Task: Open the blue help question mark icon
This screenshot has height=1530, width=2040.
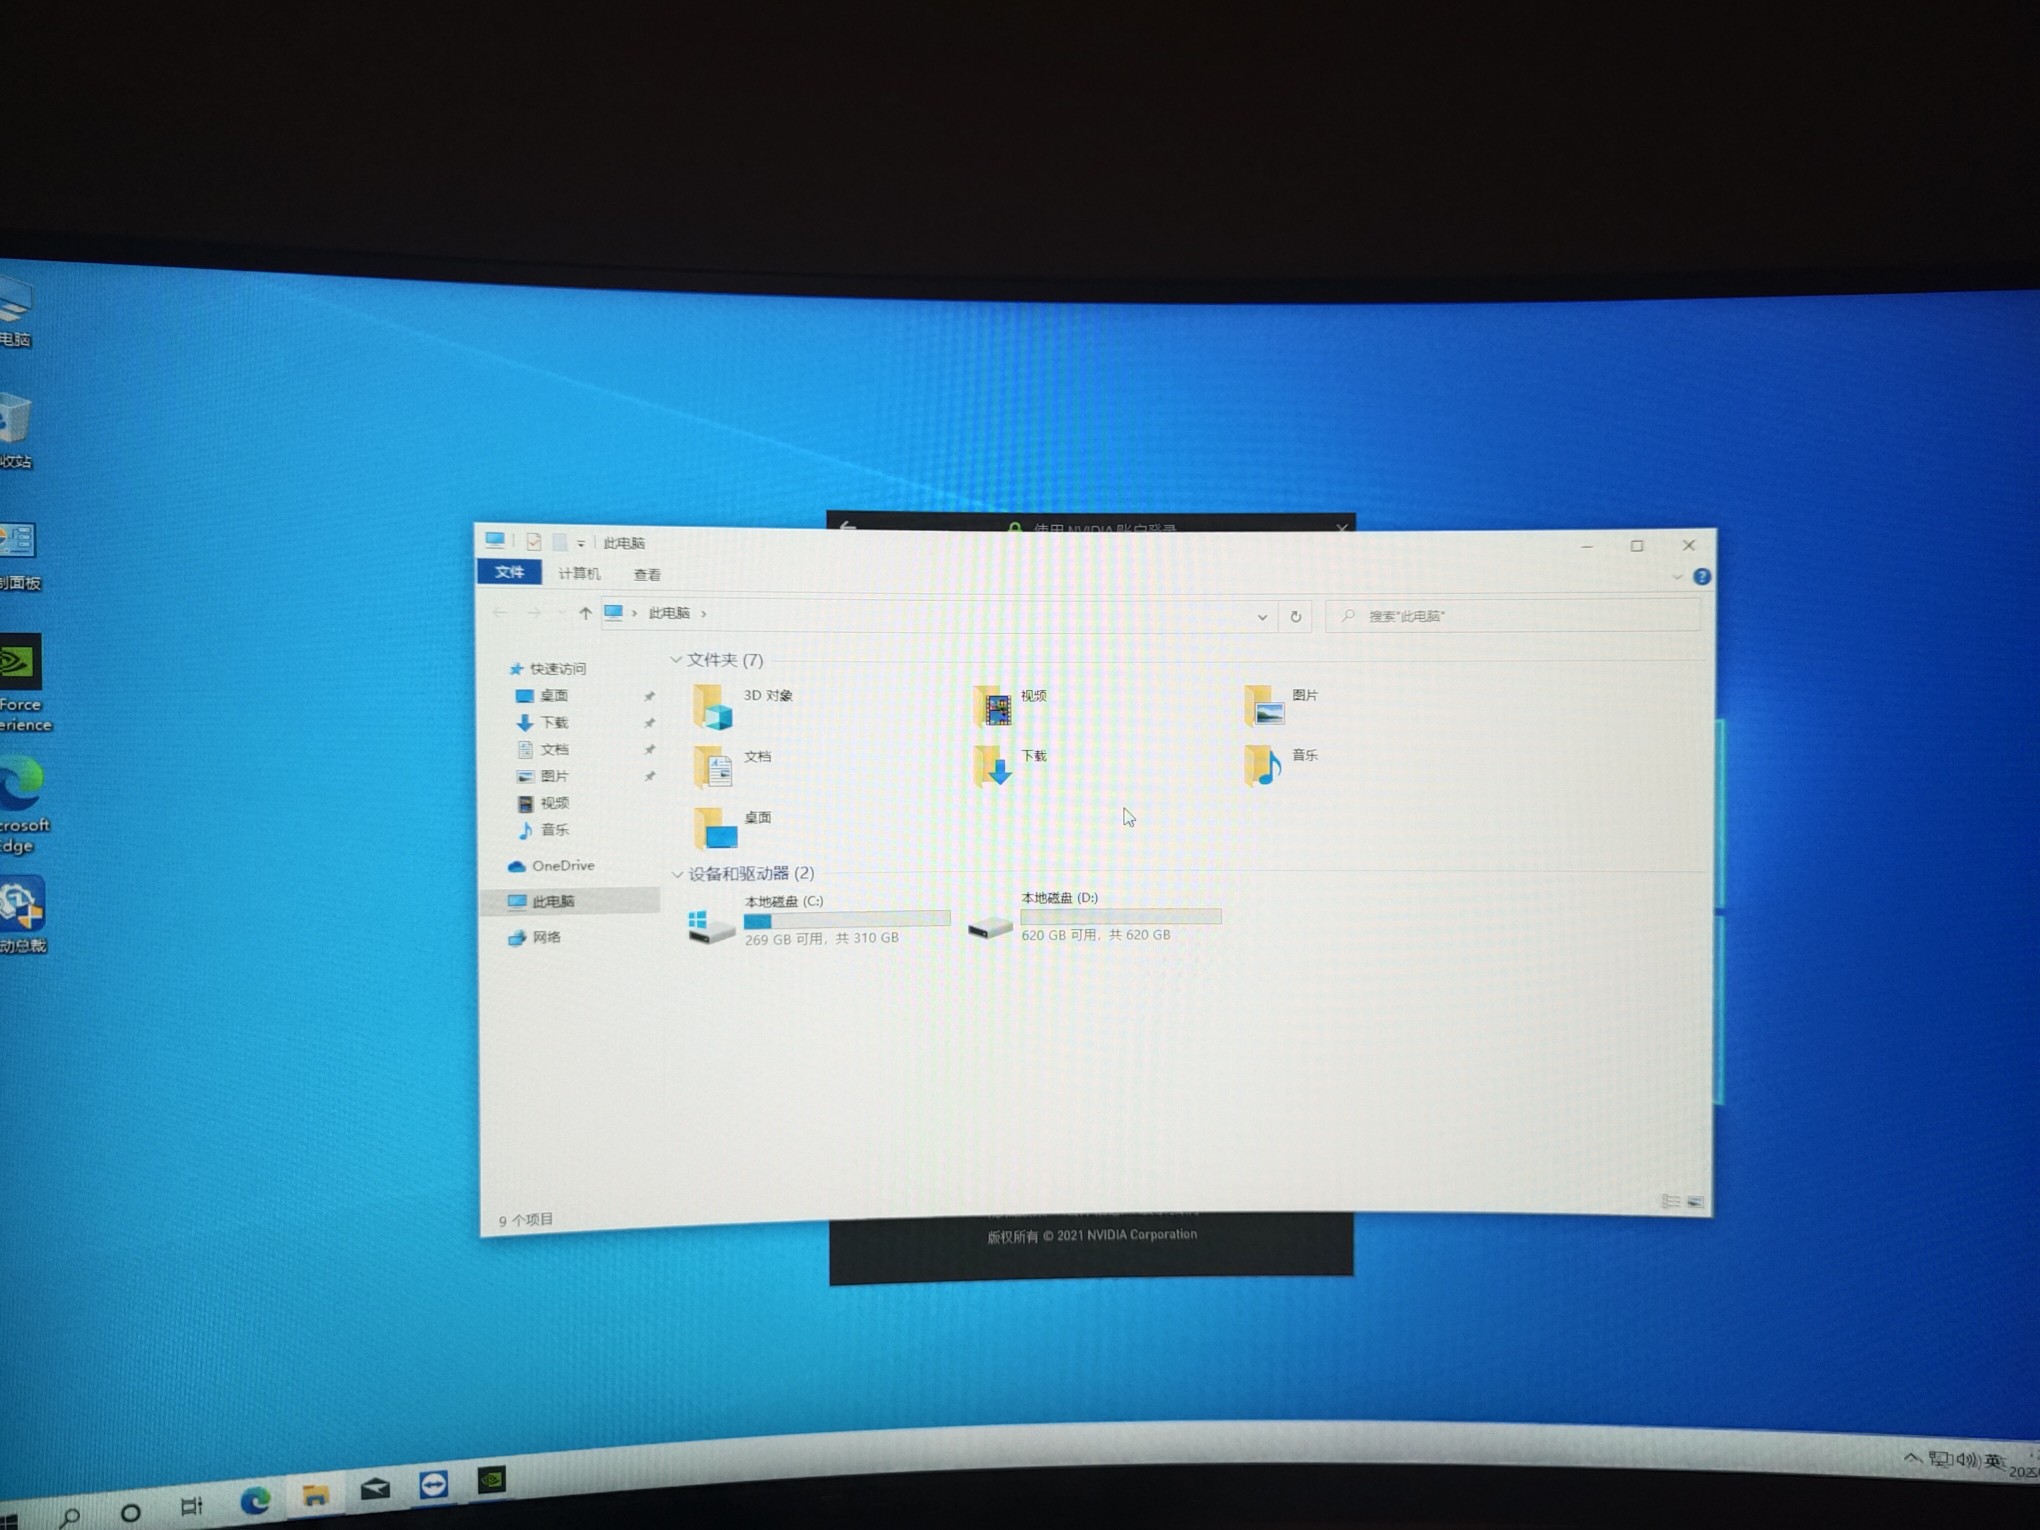Action: 1702,577
